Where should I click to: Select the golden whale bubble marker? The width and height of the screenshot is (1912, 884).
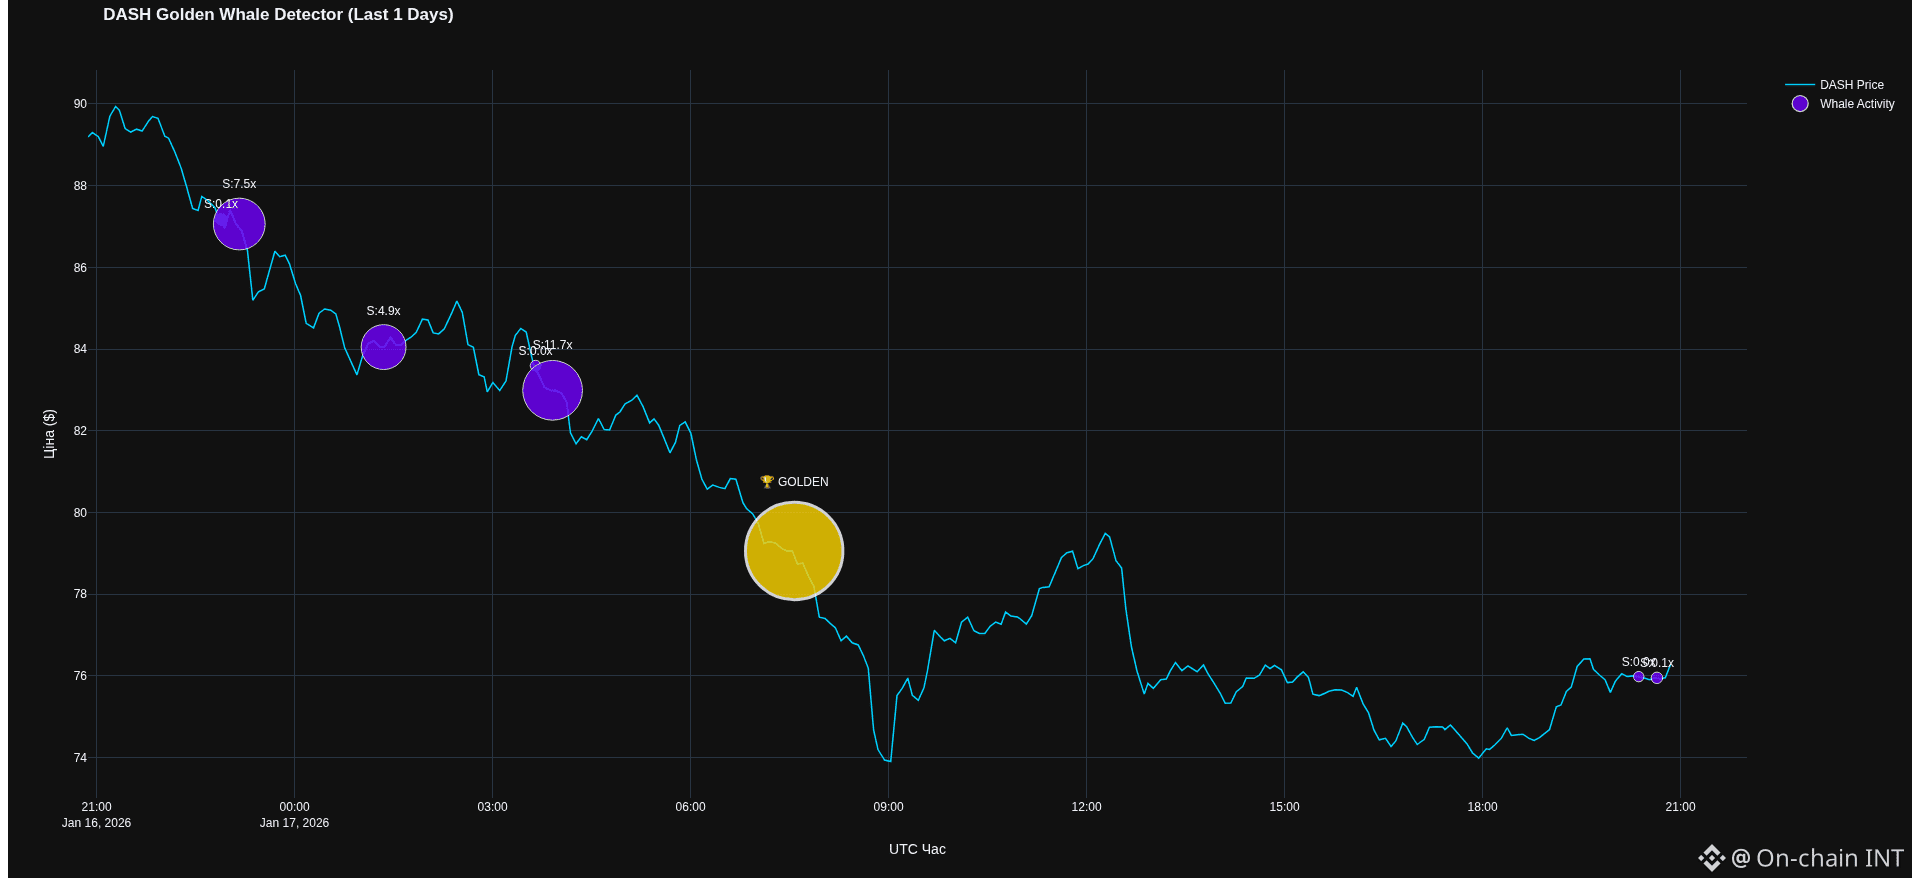pyautogui.click(x=794, y=551)
